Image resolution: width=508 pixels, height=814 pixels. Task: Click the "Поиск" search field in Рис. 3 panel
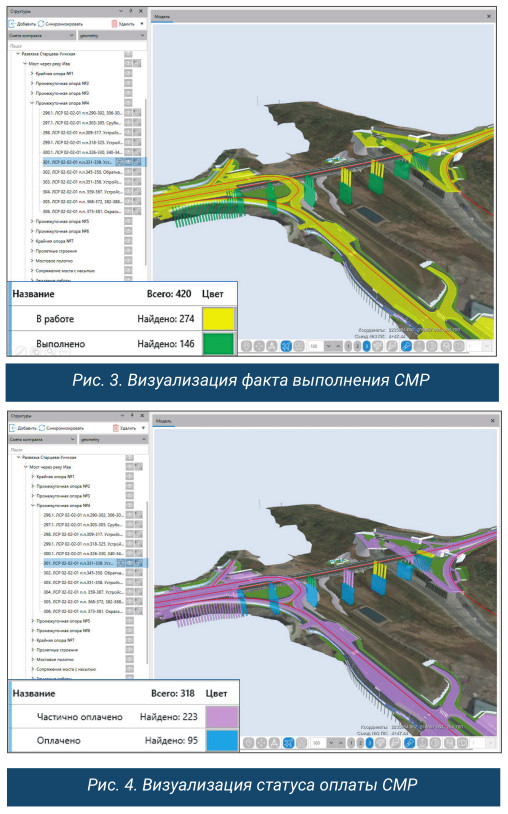pyautogui.click(x=77, y=46)
